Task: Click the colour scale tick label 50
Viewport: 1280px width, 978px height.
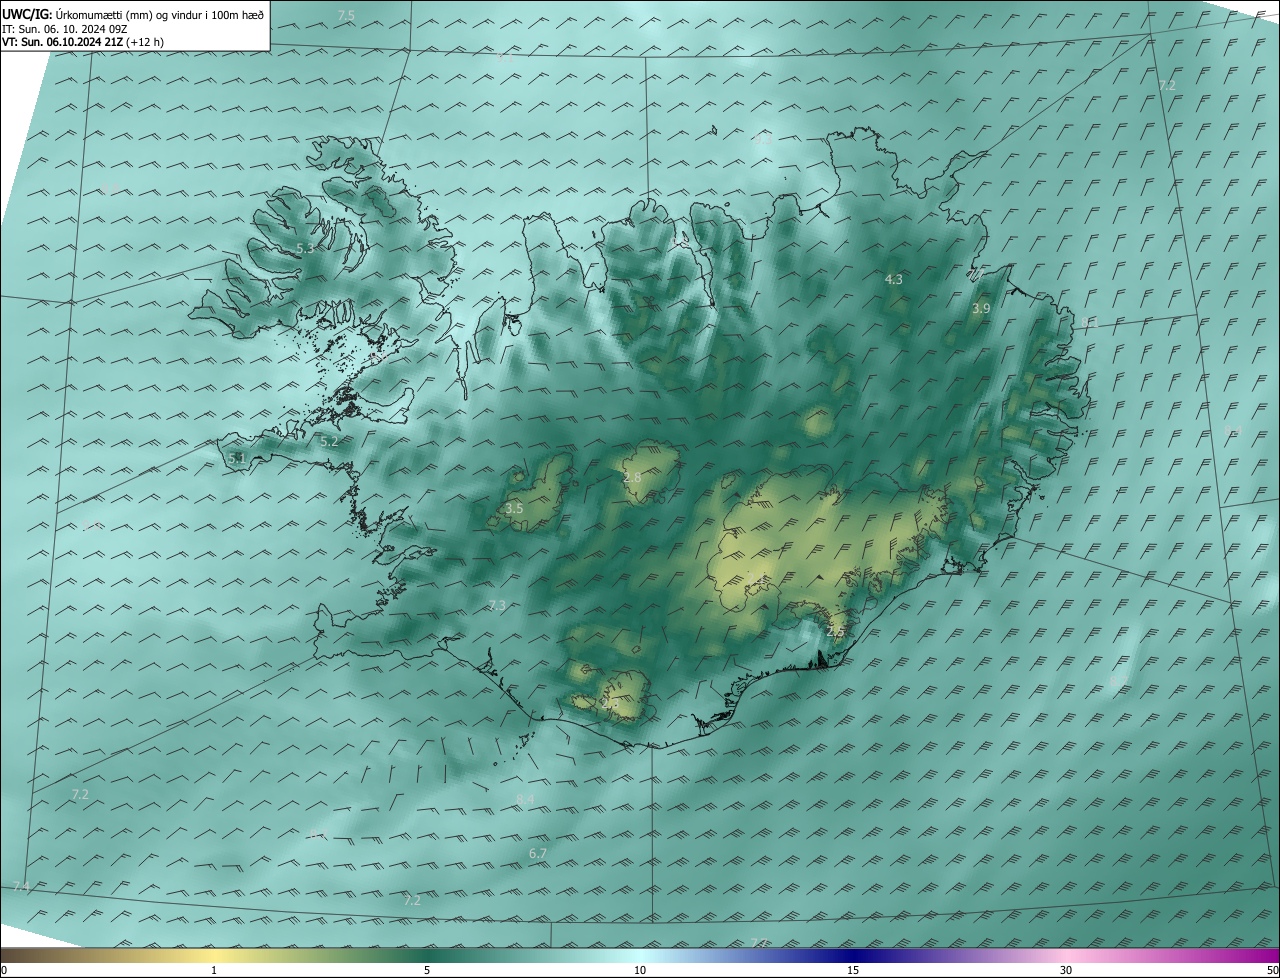Action: (1272, 970)
